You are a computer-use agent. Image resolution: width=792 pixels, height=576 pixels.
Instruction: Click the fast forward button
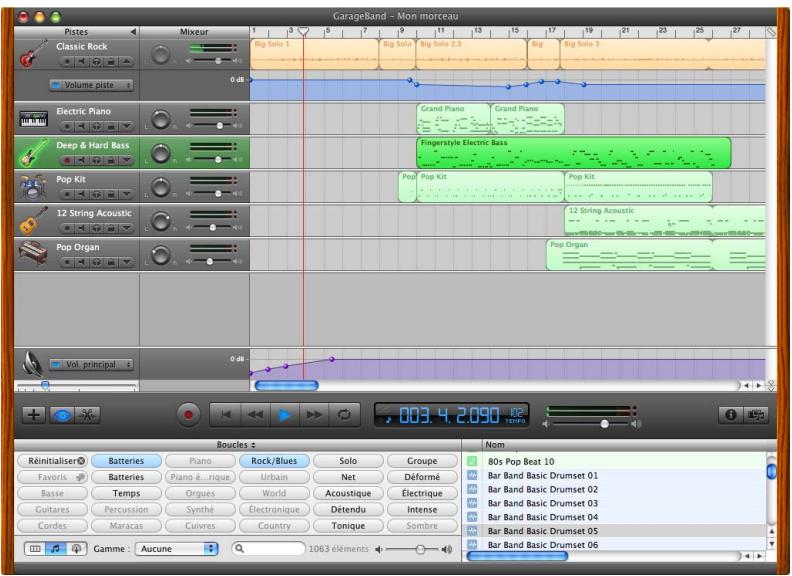click(314, 415)
